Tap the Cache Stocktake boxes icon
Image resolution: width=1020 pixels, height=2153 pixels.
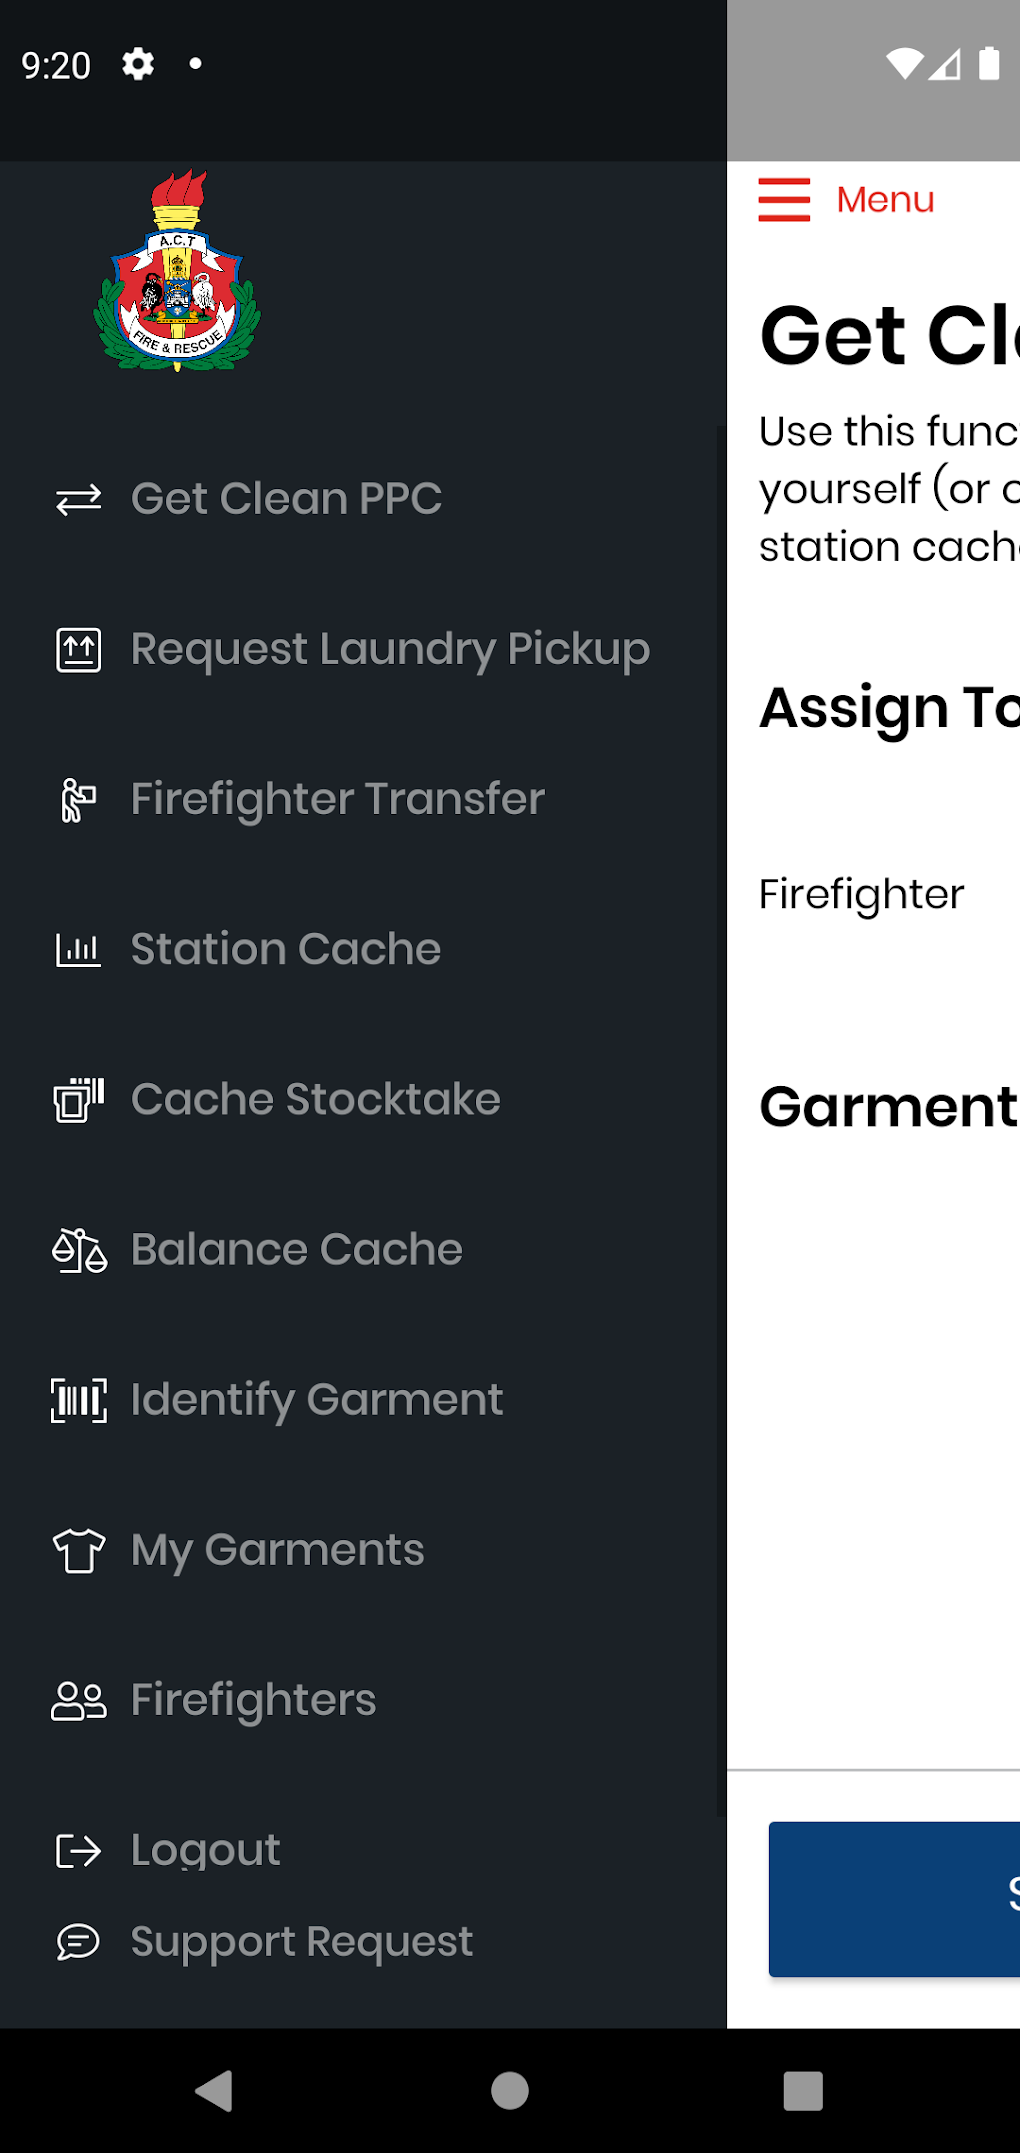point(78,1100)
